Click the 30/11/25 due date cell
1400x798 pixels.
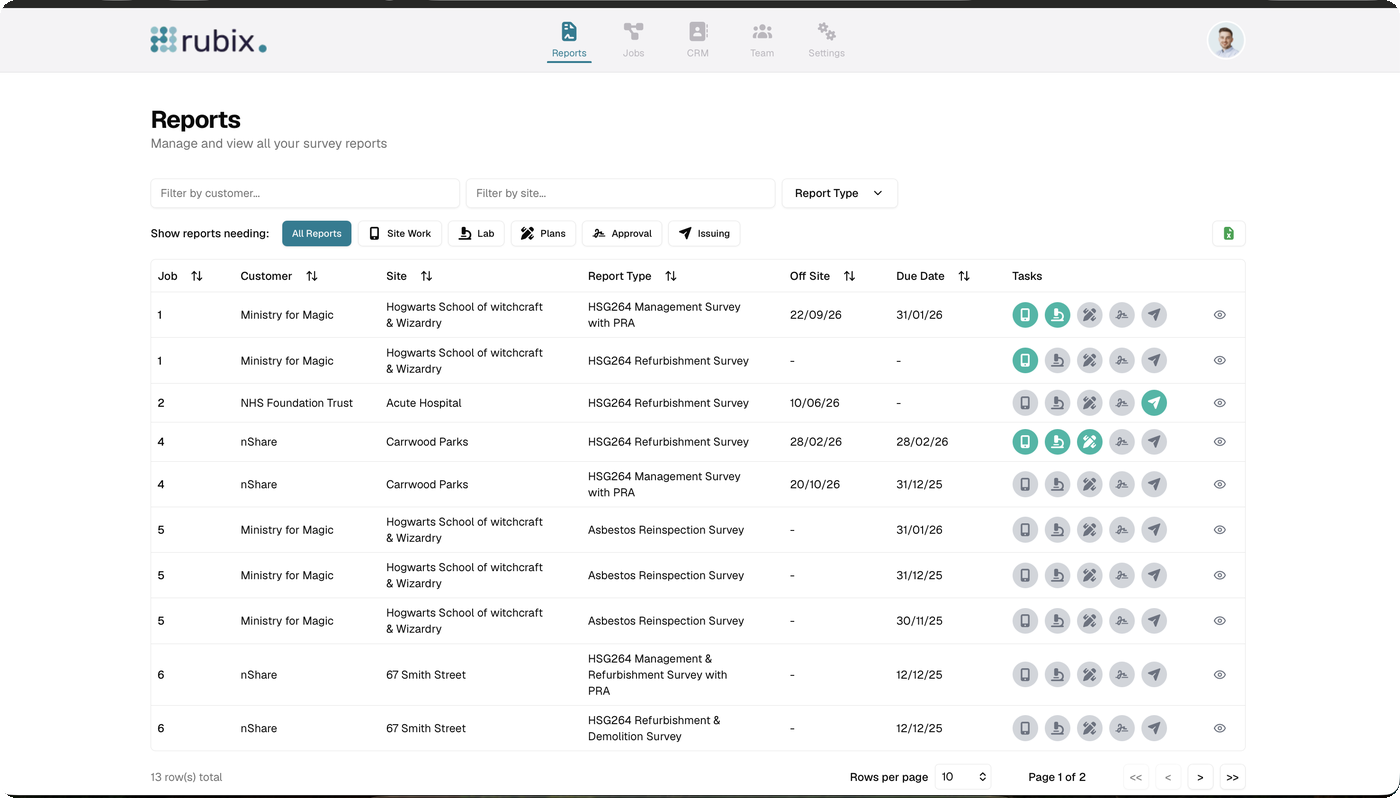pos(919,621)
